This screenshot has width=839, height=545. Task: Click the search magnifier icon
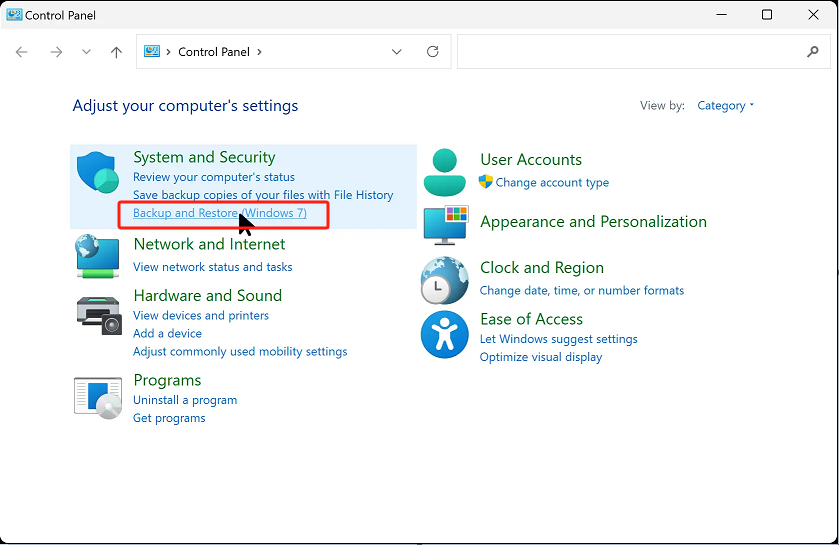pos(813,51)
